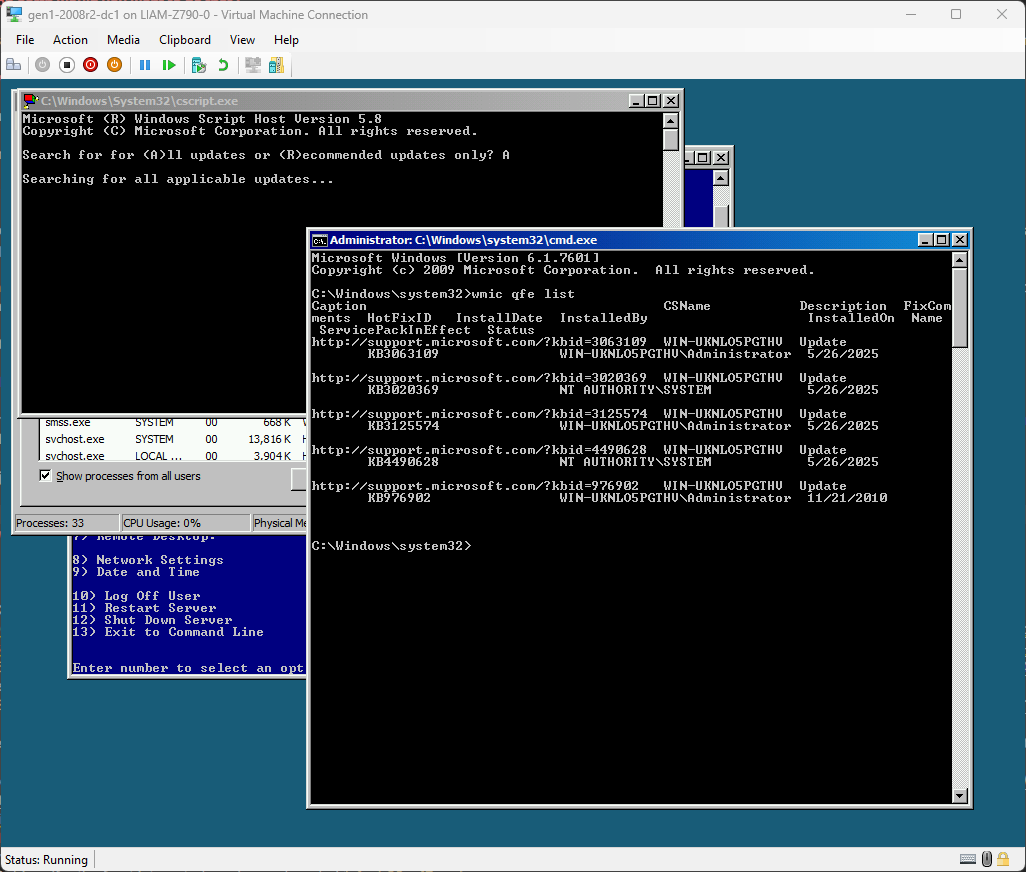
Task: Minimize the Administrator cmd.exe window
Action: [x=925, y=240]
